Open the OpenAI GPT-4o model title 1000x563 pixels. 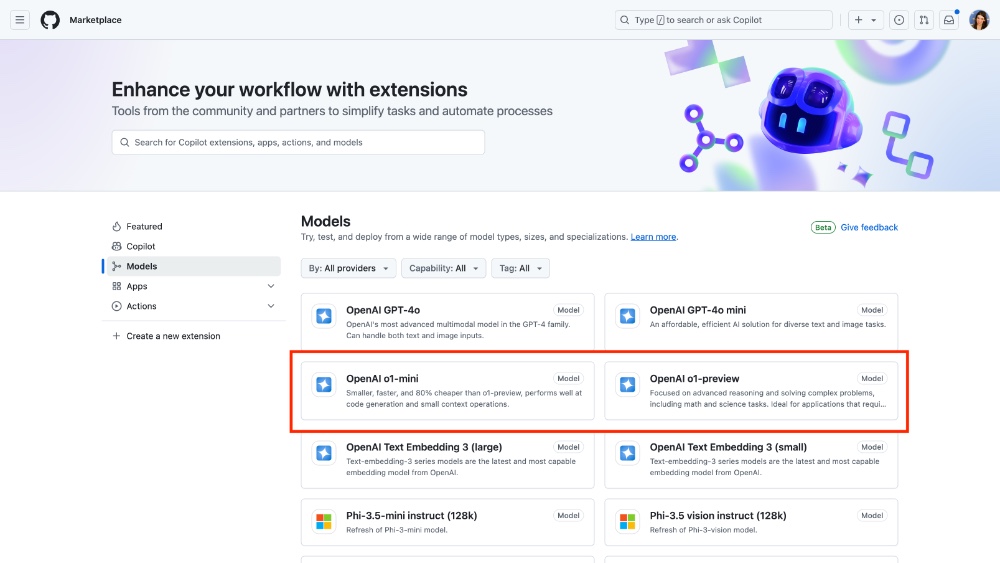[x=383, y=310]
